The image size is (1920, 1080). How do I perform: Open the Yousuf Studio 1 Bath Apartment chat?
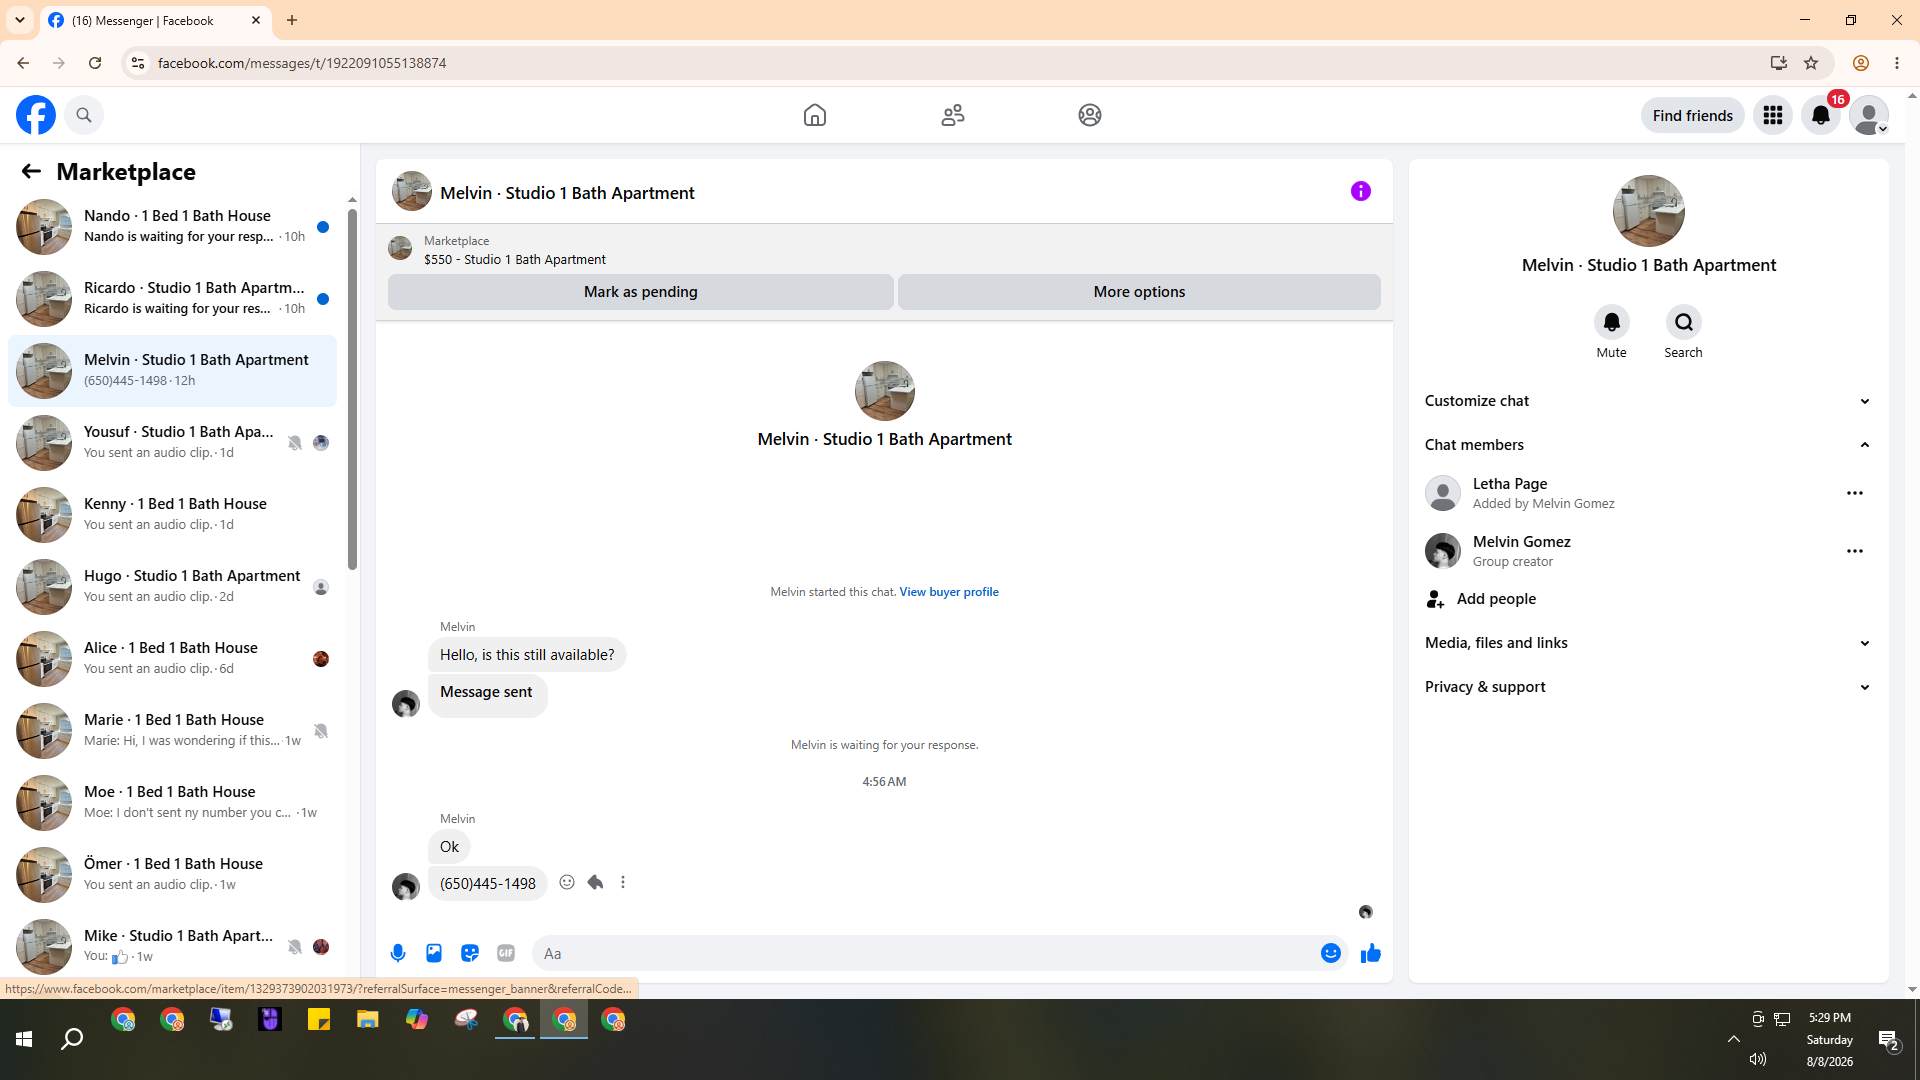[x=172, y=443]
